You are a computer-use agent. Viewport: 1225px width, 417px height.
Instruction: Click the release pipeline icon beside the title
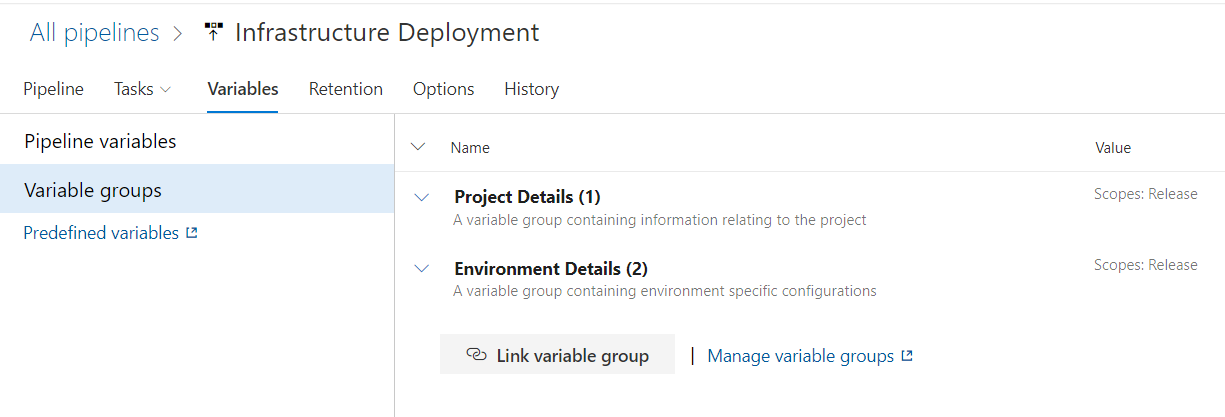[x=213, y=33]
